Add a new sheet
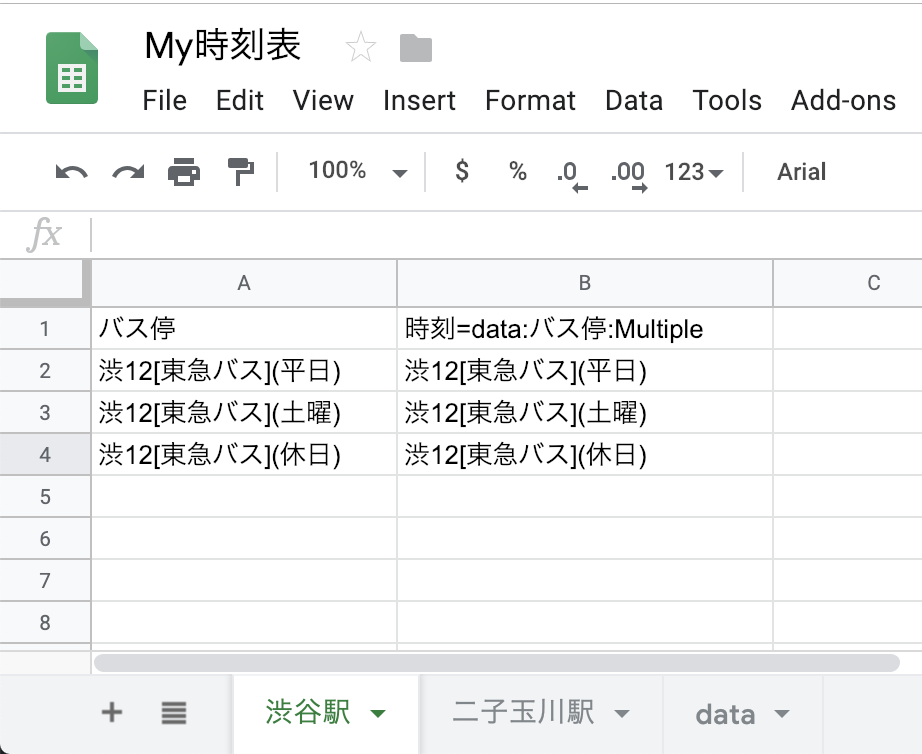This screenshot has width=922, height=754. click(112, 714)
